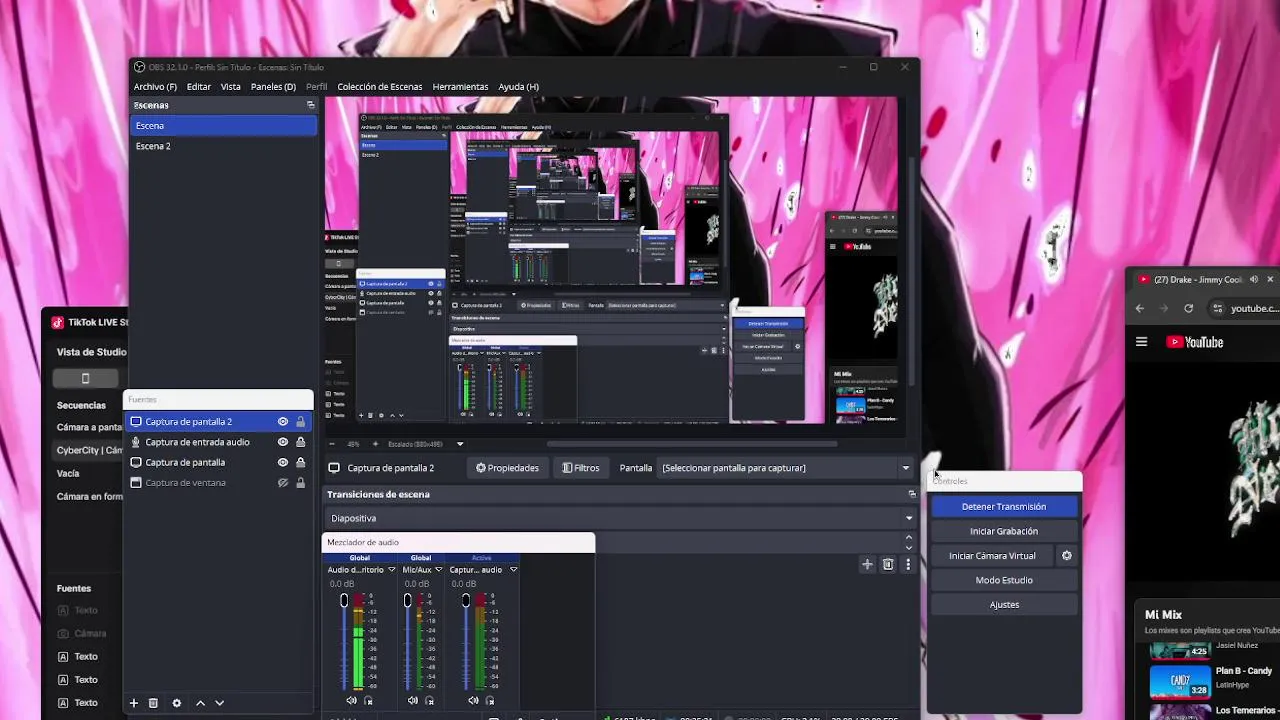Hide the Captura de pantalla source with its eye icon
Screen dimensions: 1280x720
pyautogui.click(x=283, y=462)
